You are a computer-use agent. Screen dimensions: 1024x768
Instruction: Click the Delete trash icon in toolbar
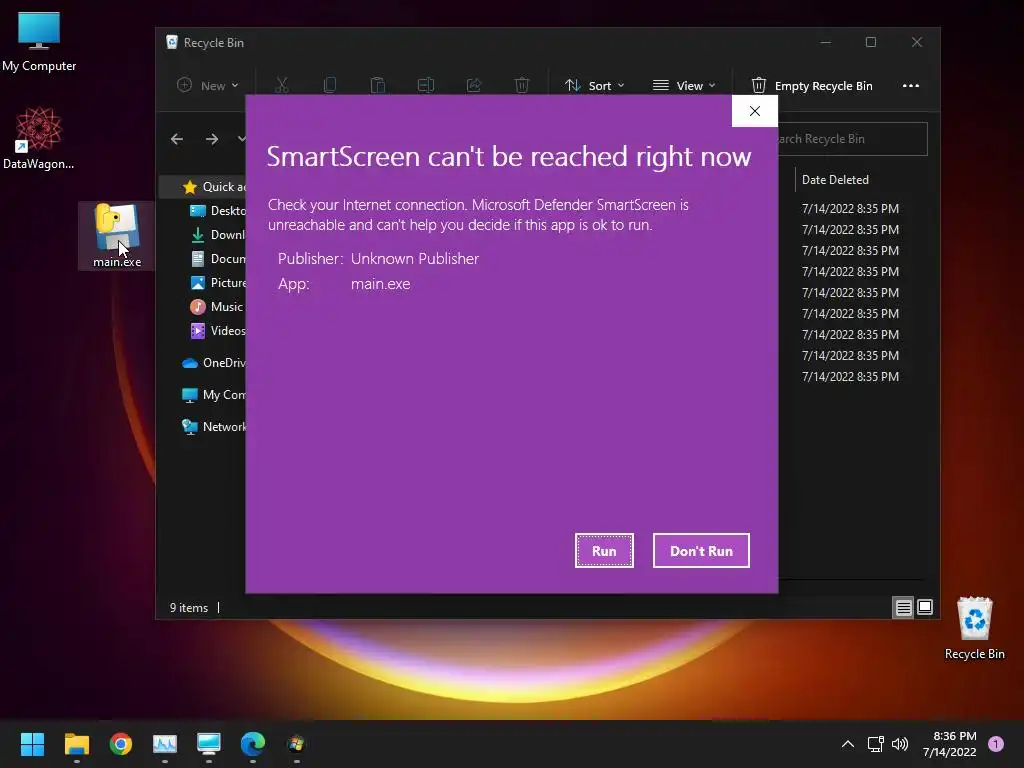[x=521, y=86]
